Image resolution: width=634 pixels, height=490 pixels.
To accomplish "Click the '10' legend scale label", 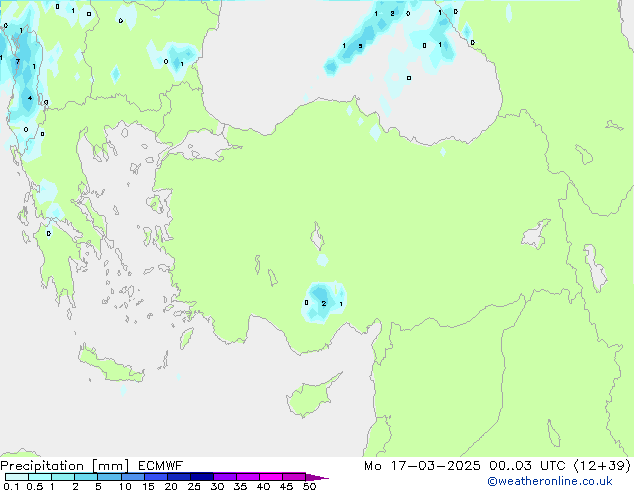I will (125, 486).
